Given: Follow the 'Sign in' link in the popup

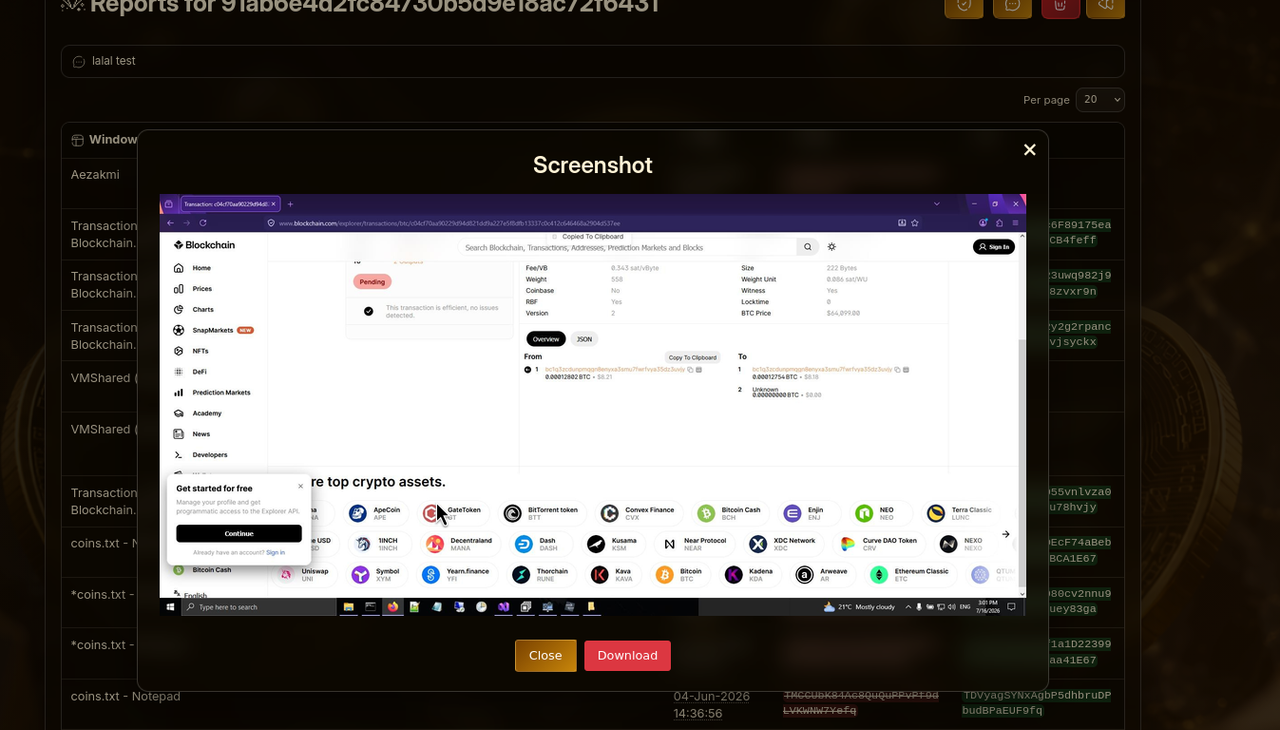Looking at the screenshot, I should point(275,553).
